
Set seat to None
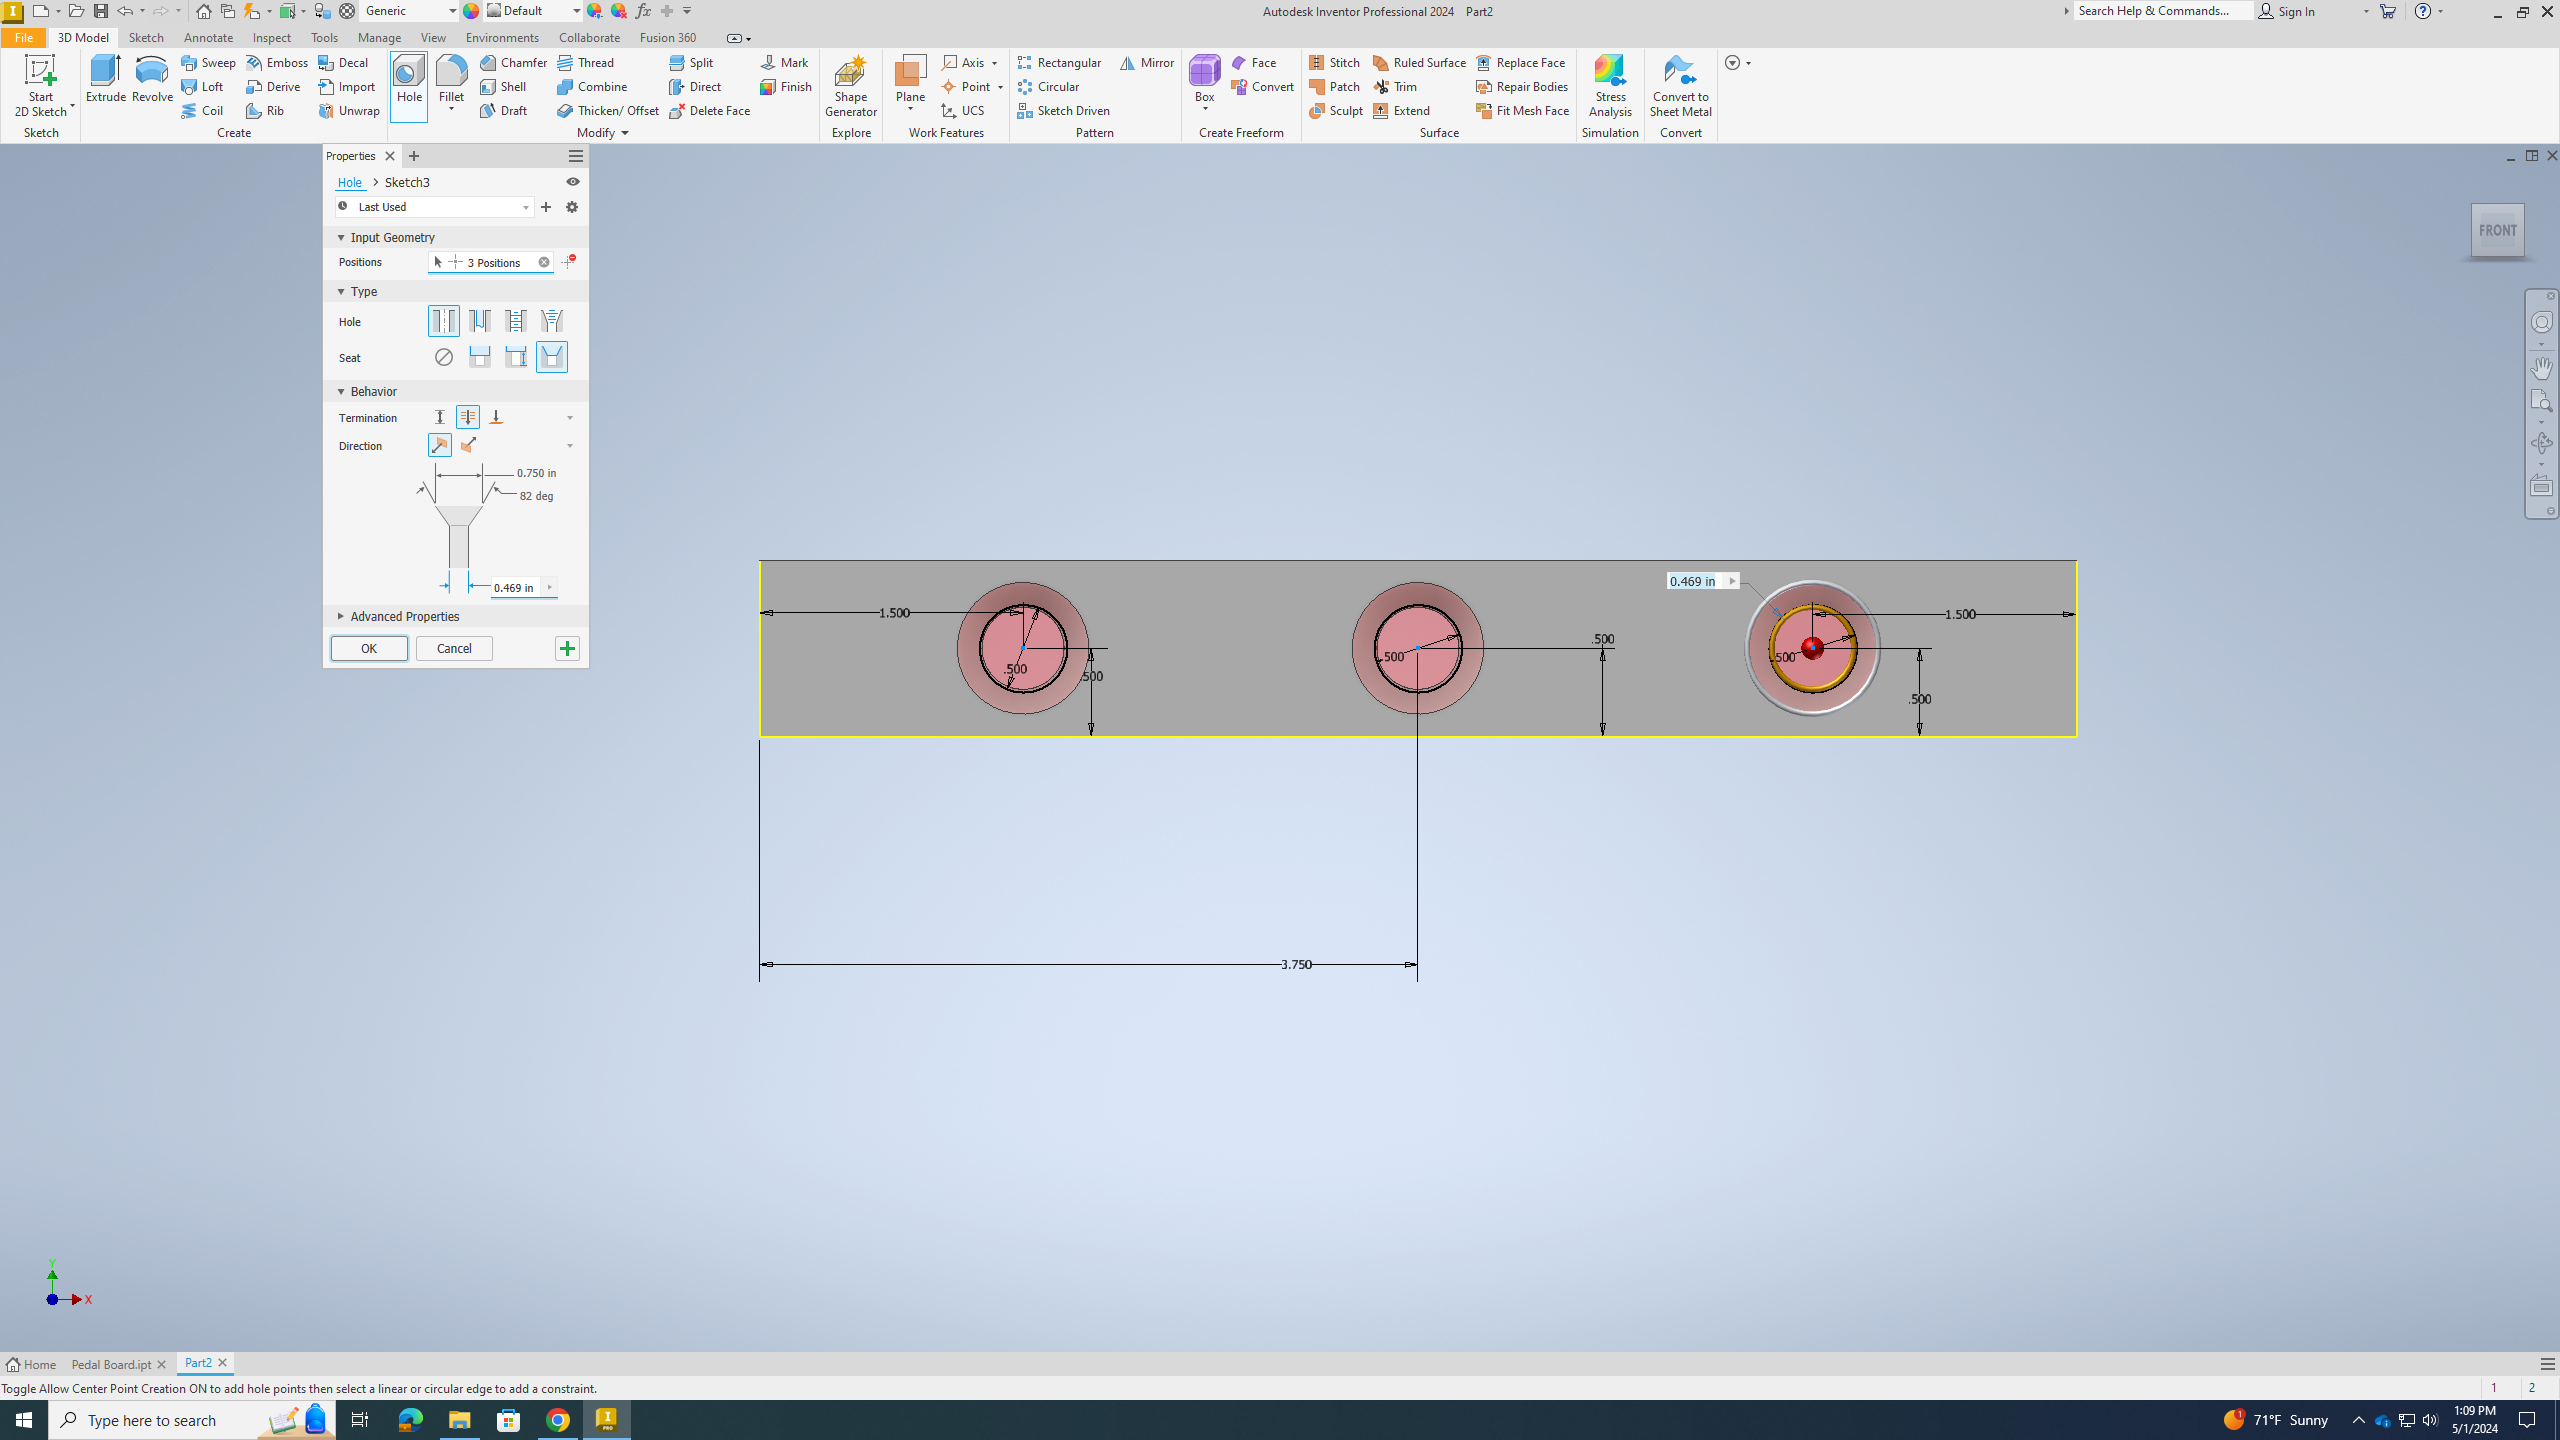coord(443,357)
